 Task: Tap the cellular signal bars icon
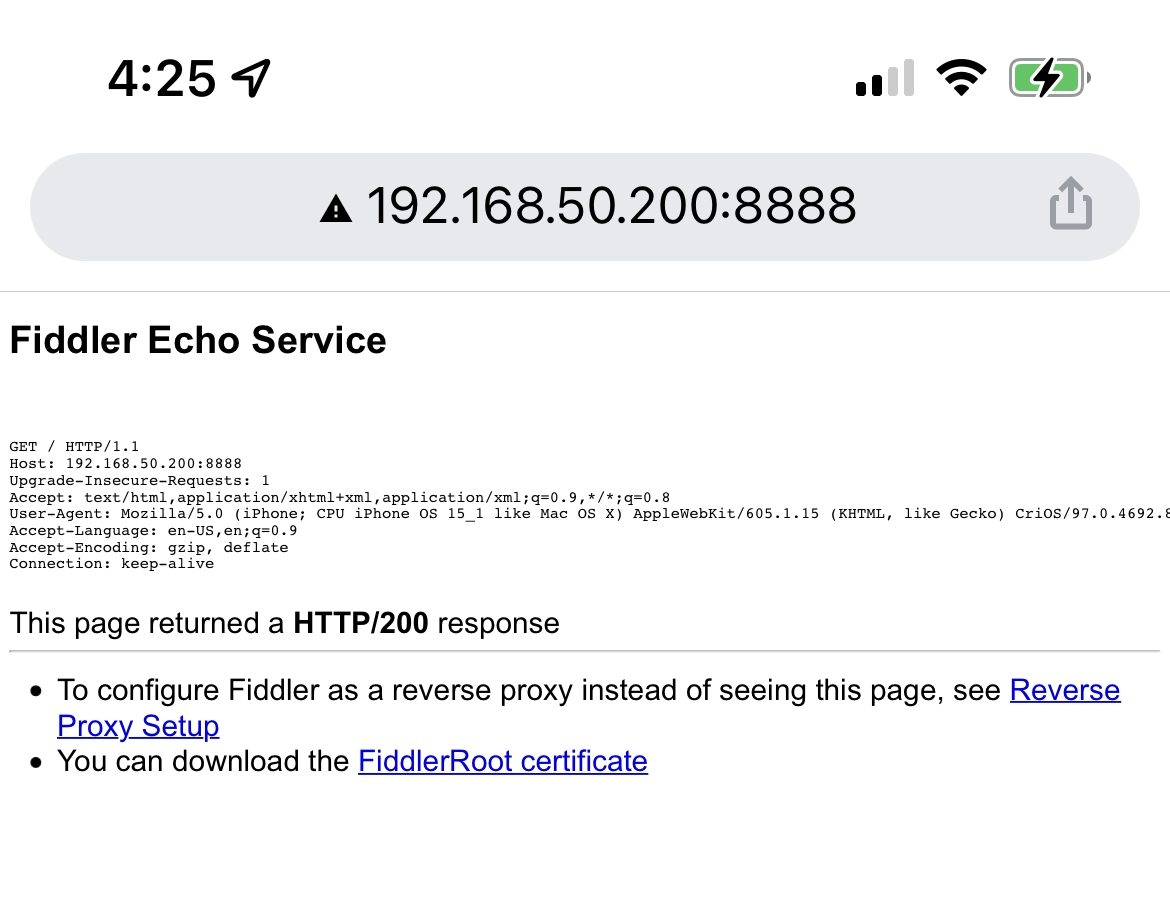(884, 78)
